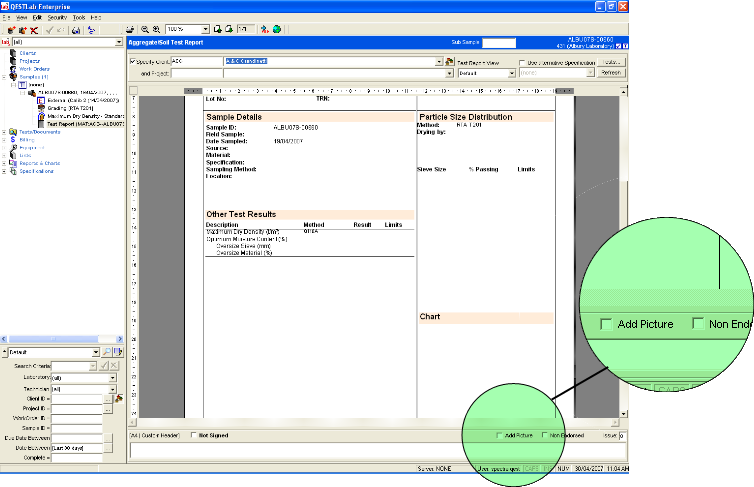Click the Sample ID search input field

[x=75, y=426]
